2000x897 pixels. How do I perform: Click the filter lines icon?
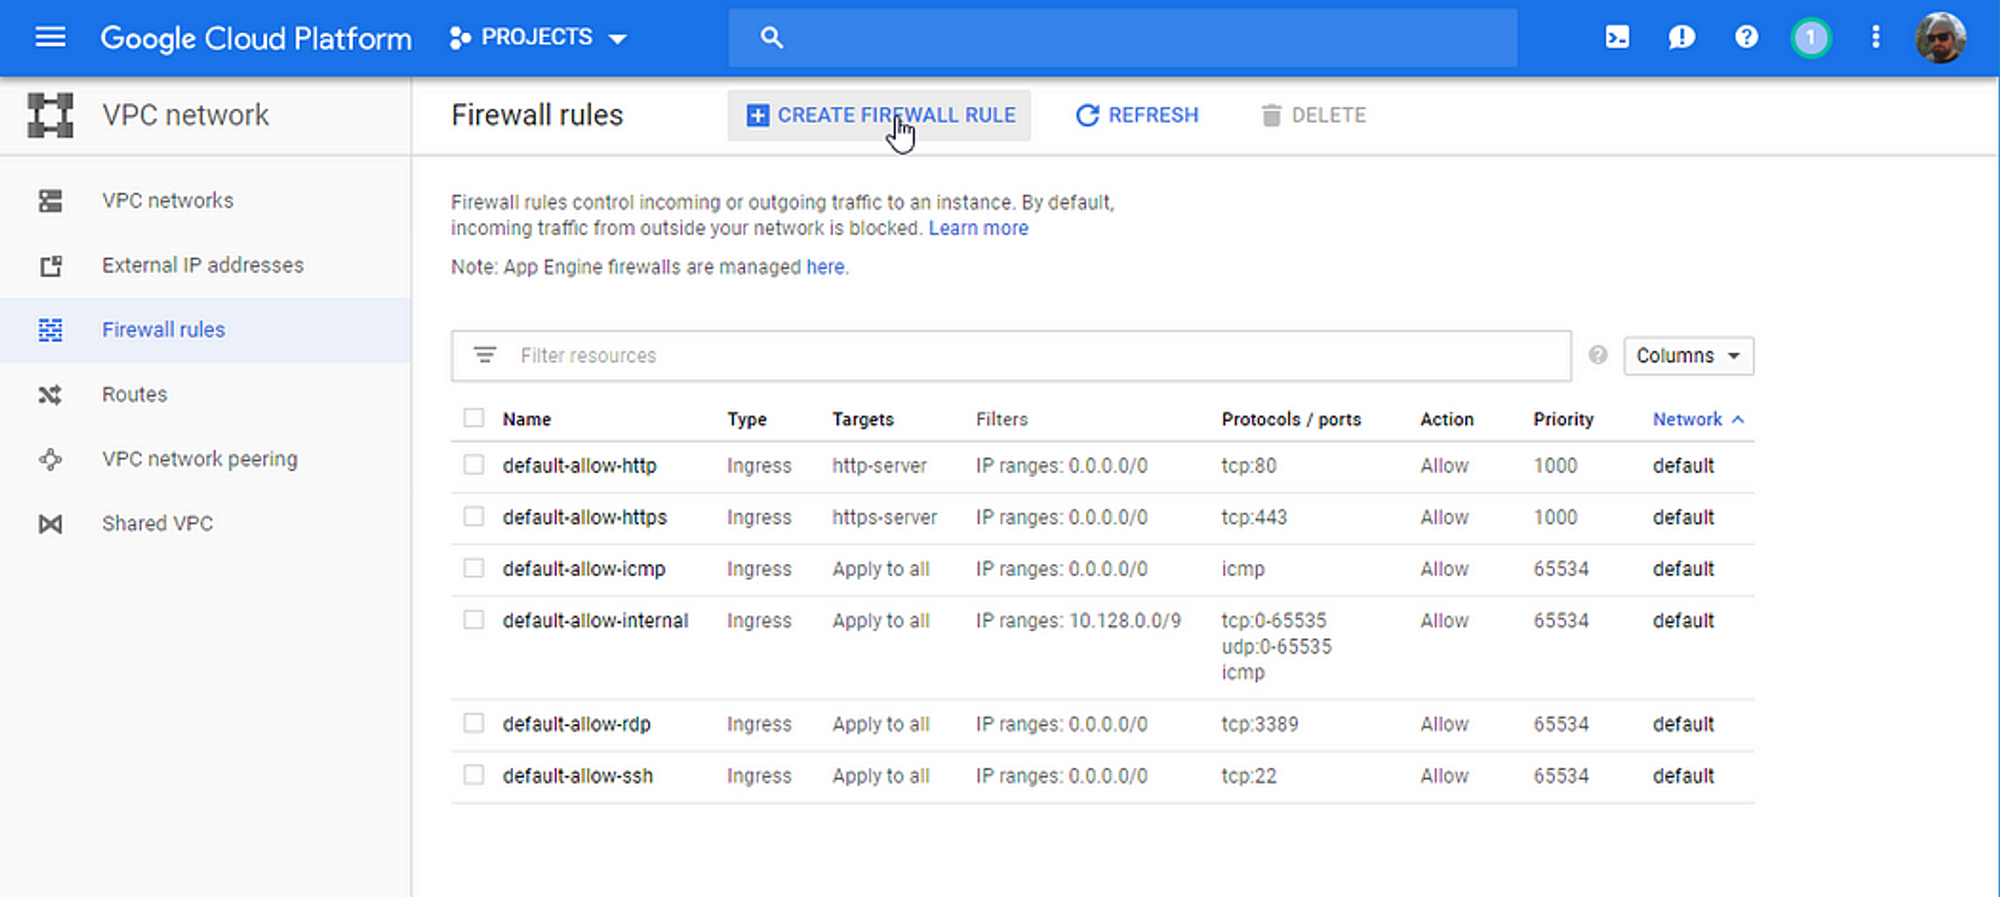(x=485, y=355)
